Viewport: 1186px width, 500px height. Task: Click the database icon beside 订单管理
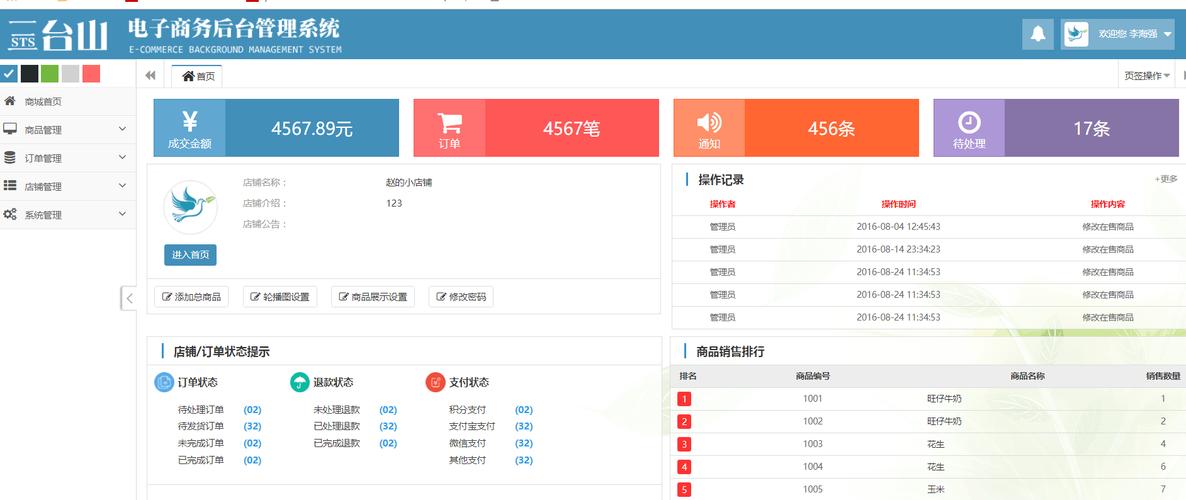coord(10,157)
